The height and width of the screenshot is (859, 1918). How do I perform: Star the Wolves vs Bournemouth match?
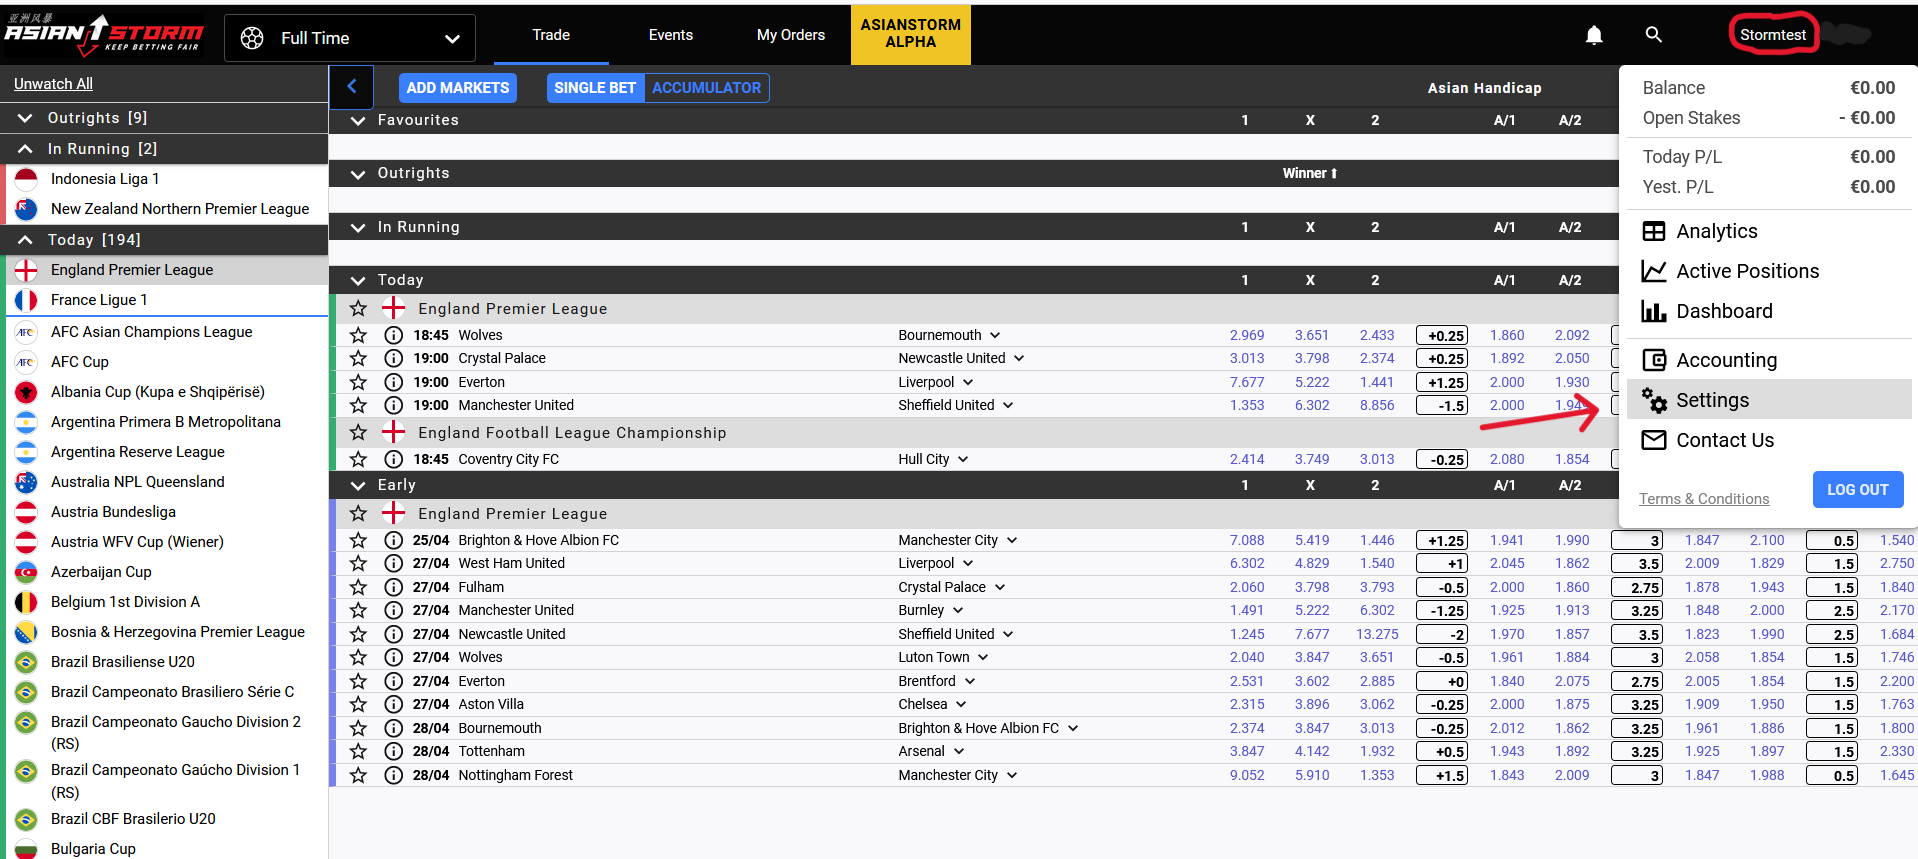click(358, 335)
